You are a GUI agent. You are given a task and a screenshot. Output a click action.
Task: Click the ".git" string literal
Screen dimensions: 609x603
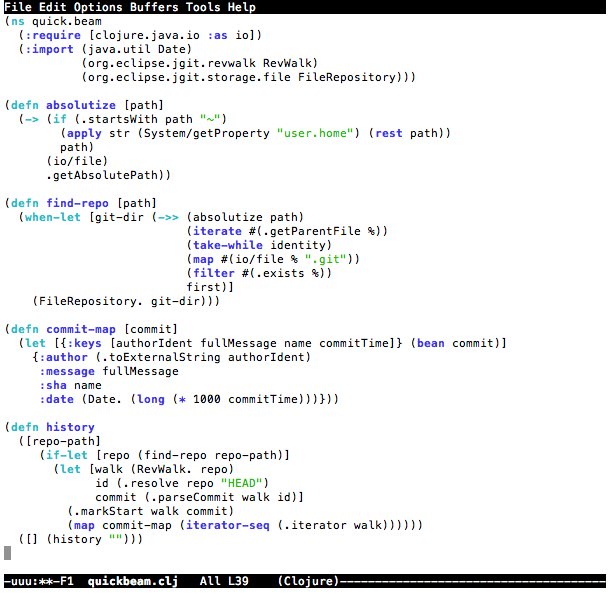pos(325,259)
